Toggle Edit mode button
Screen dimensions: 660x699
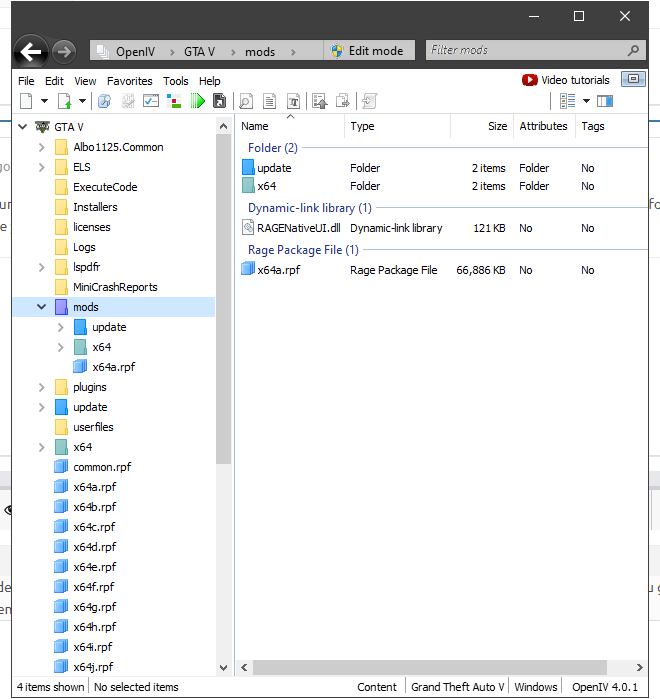(369, 51)
